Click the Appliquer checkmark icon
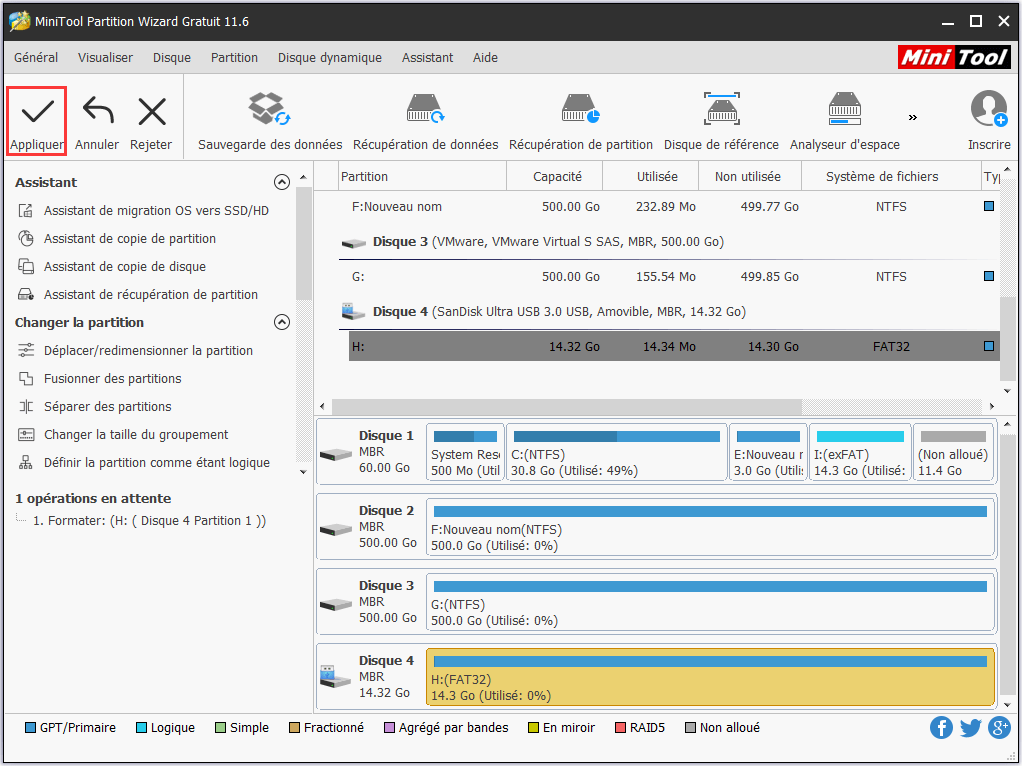Image resolution: width=1022 pixels, height=766 pixels. (x=37, y=111)
